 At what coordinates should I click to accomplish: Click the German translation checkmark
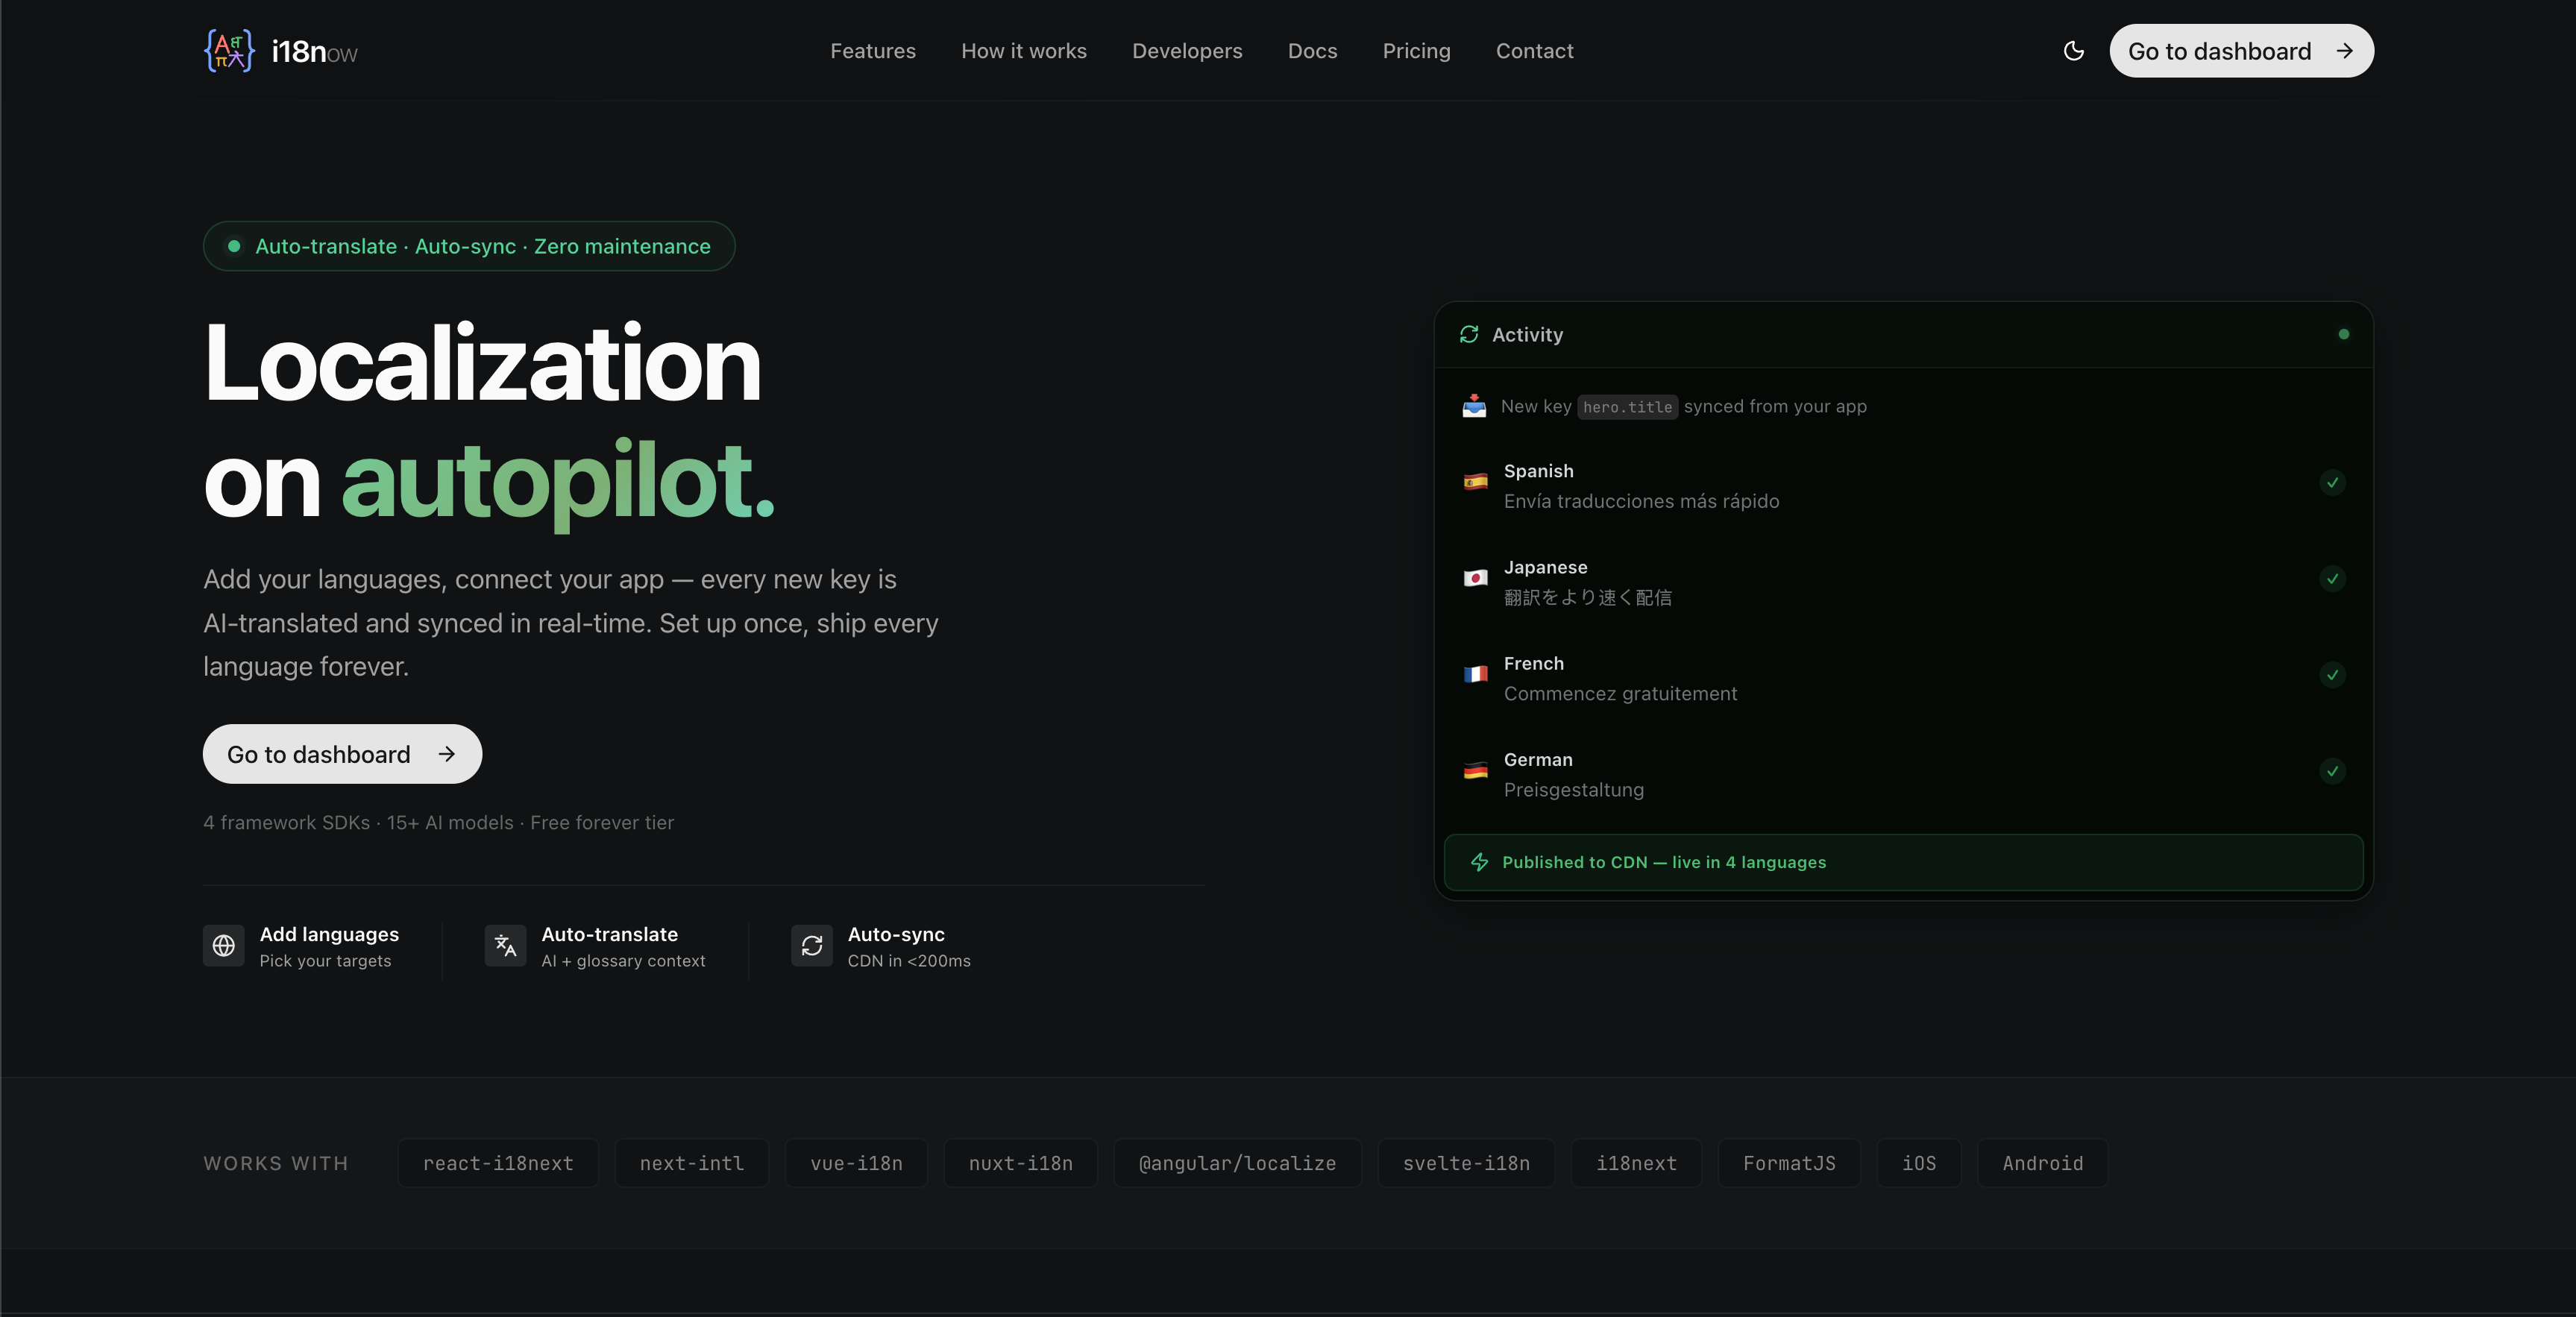tap(2332, 771)
